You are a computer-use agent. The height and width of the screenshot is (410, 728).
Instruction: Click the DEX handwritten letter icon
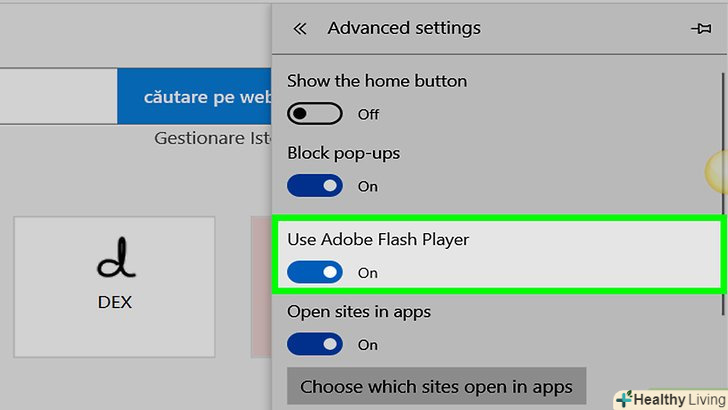click(x=114, y=263)
